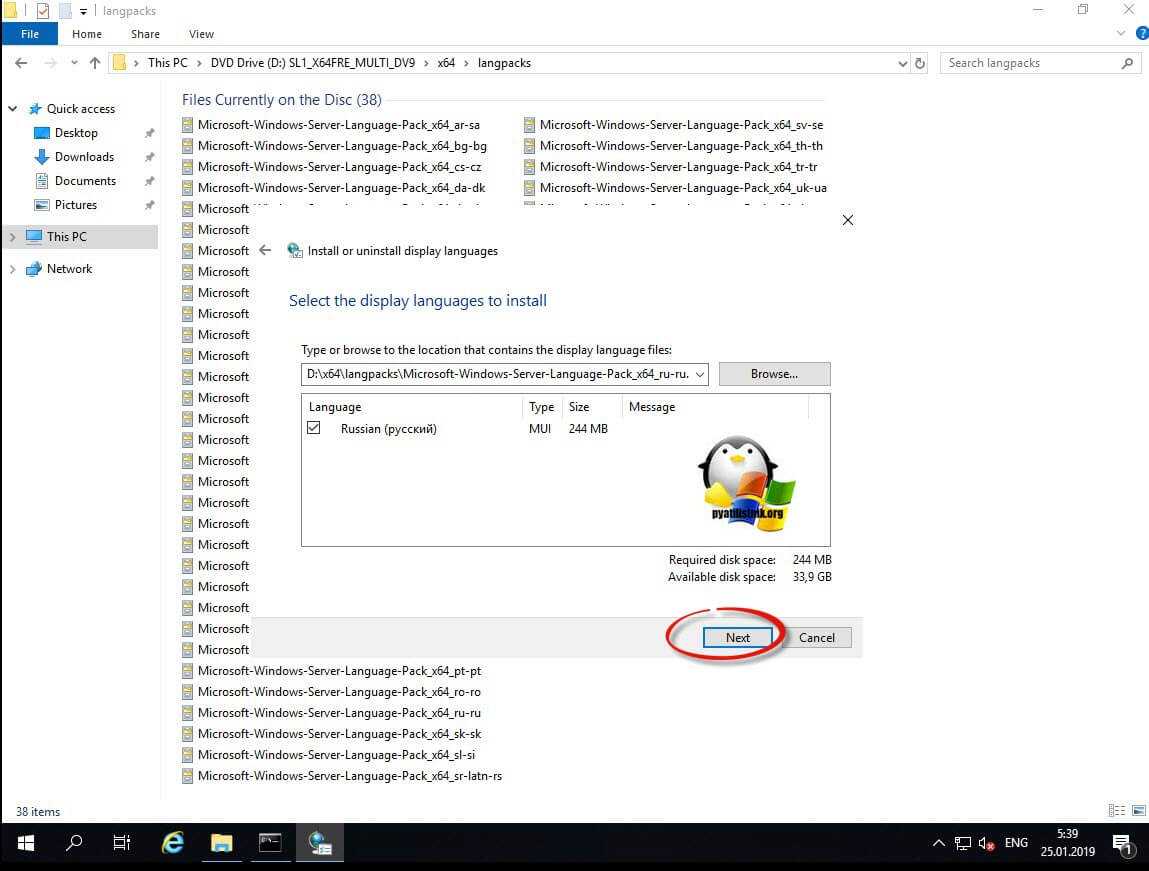Viewport: 1149px width, 871px height.
Task: Open the language file location dropdown
Action: click(699, 374)
